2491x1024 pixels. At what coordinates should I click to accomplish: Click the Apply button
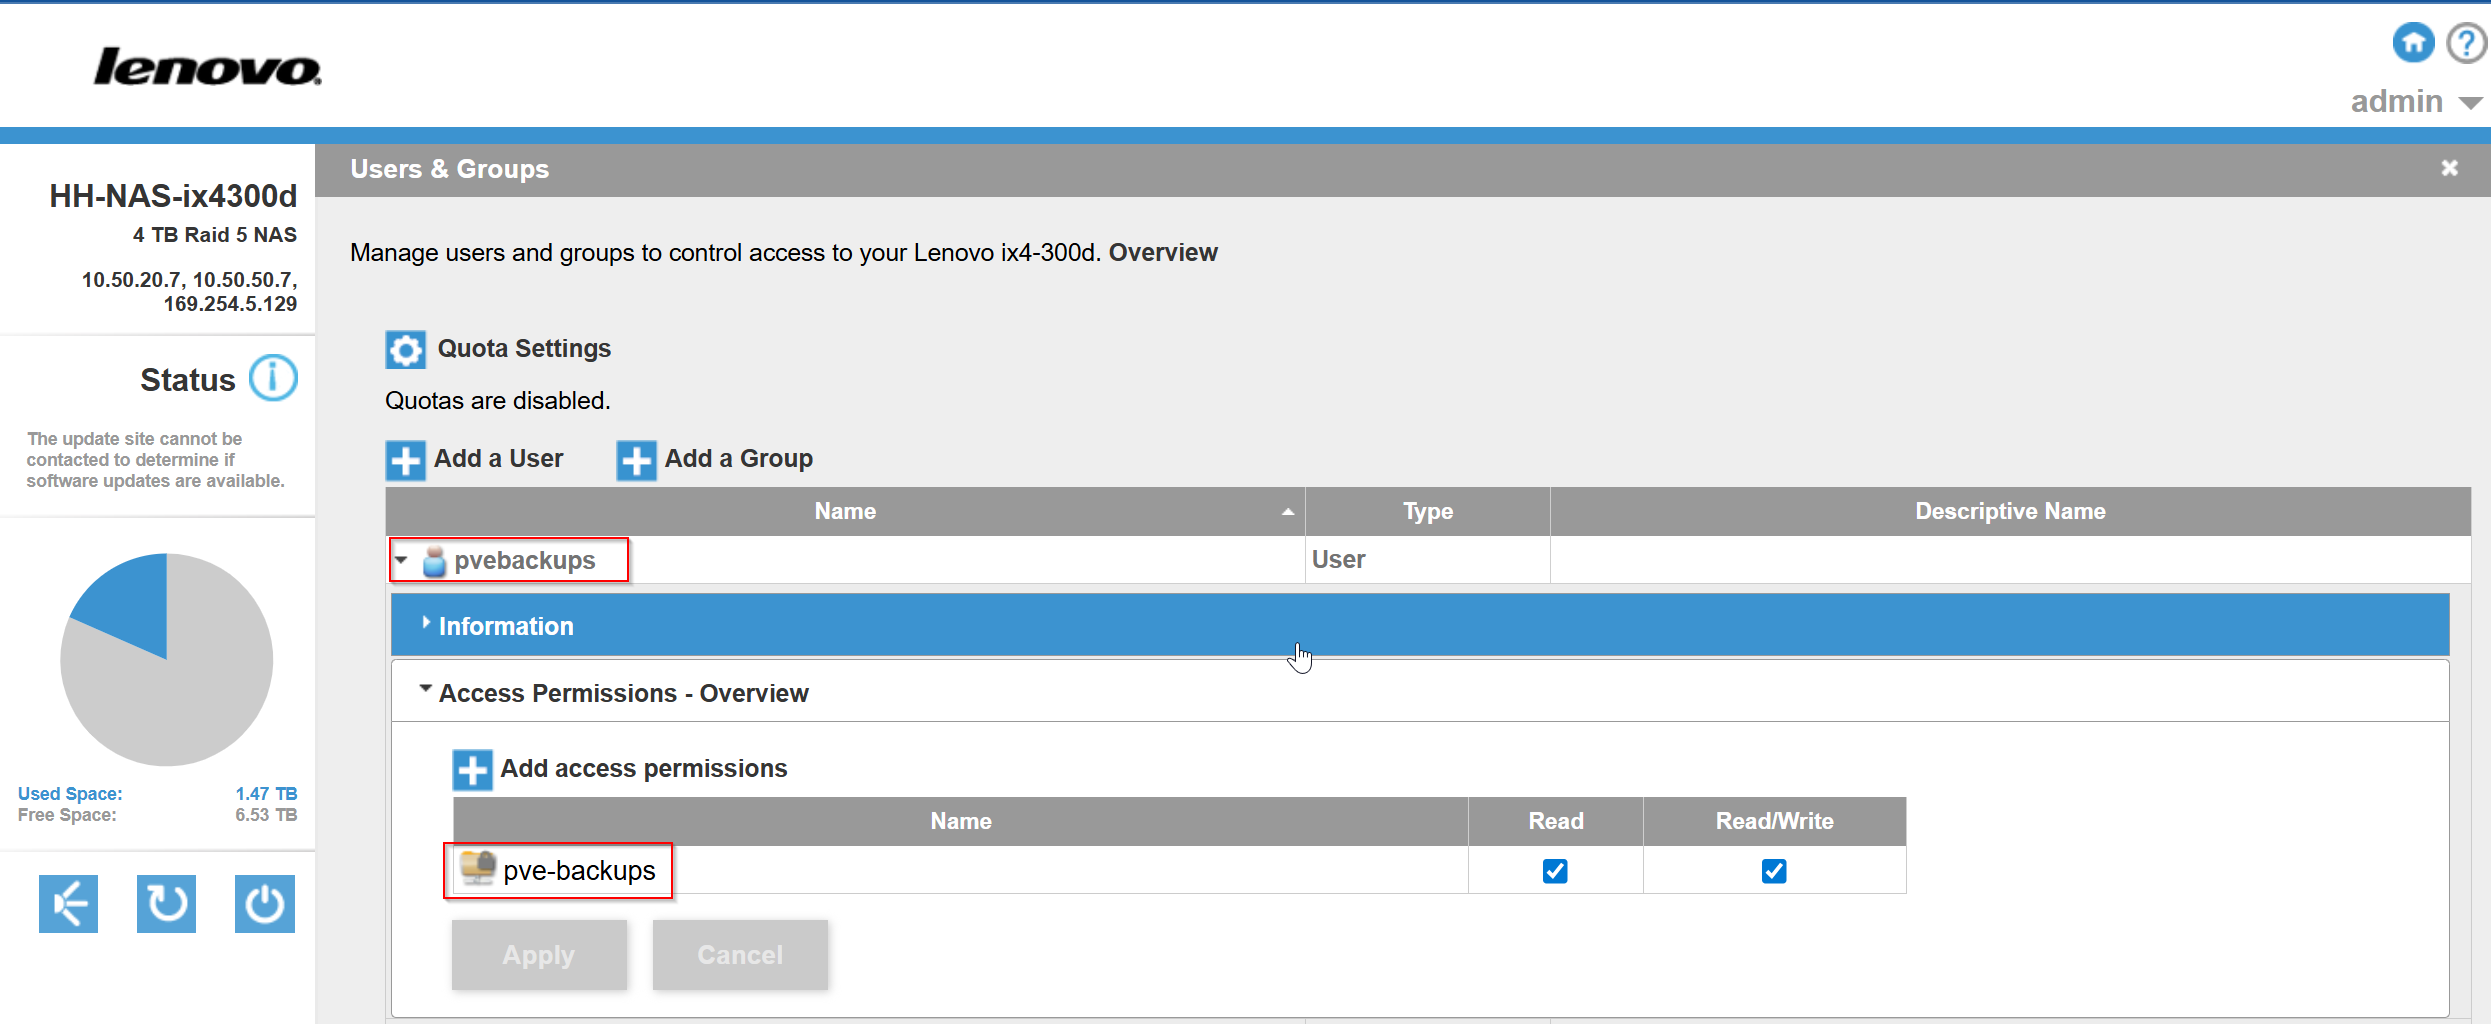click(539, 955)
